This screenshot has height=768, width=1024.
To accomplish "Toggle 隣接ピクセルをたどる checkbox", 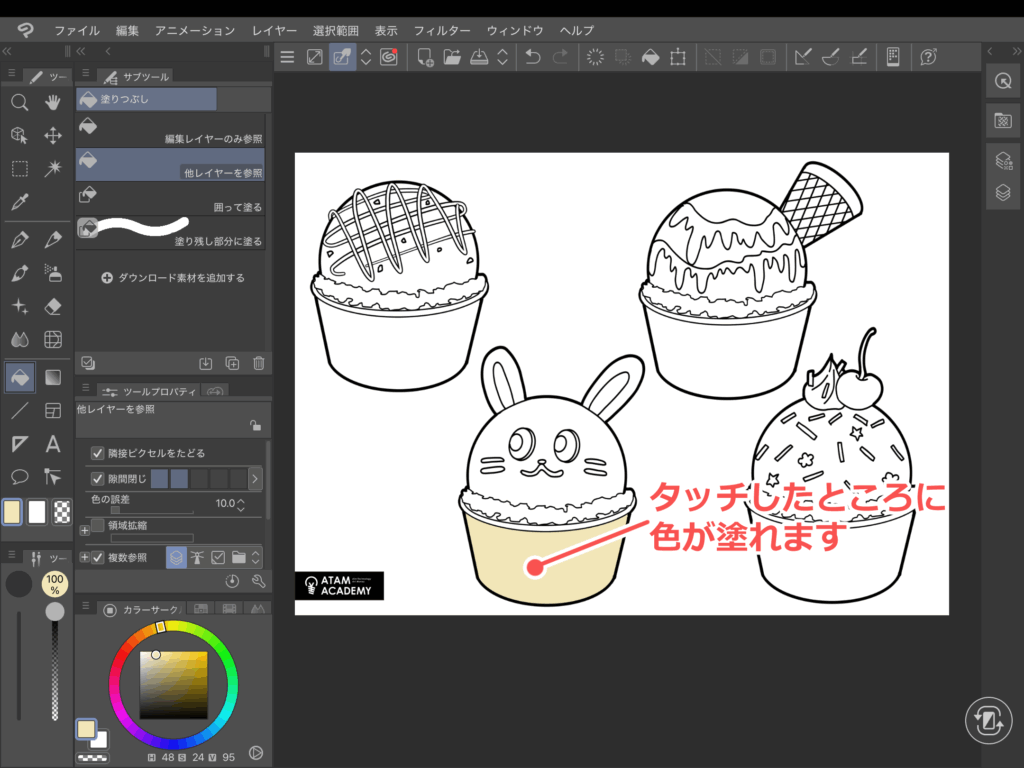I will coord(98,453).
